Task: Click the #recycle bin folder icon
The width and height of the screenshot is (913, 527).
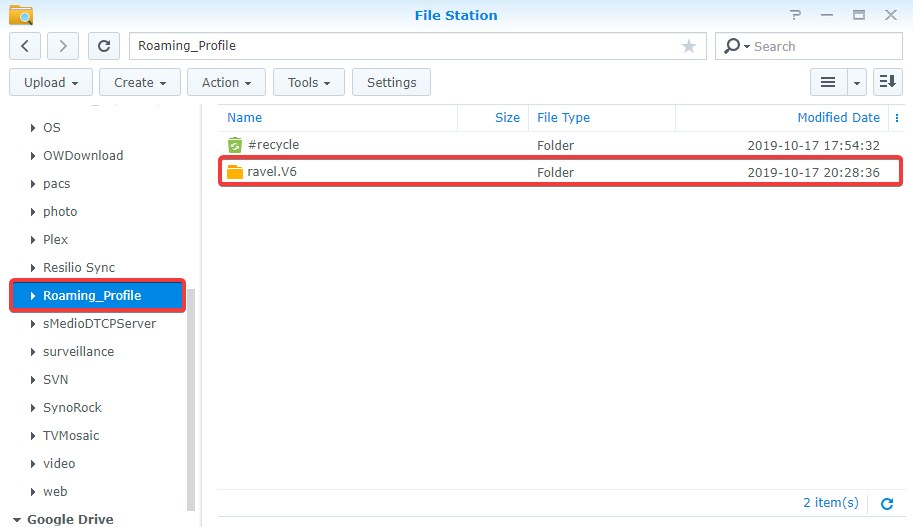Action: coord(235,145)
